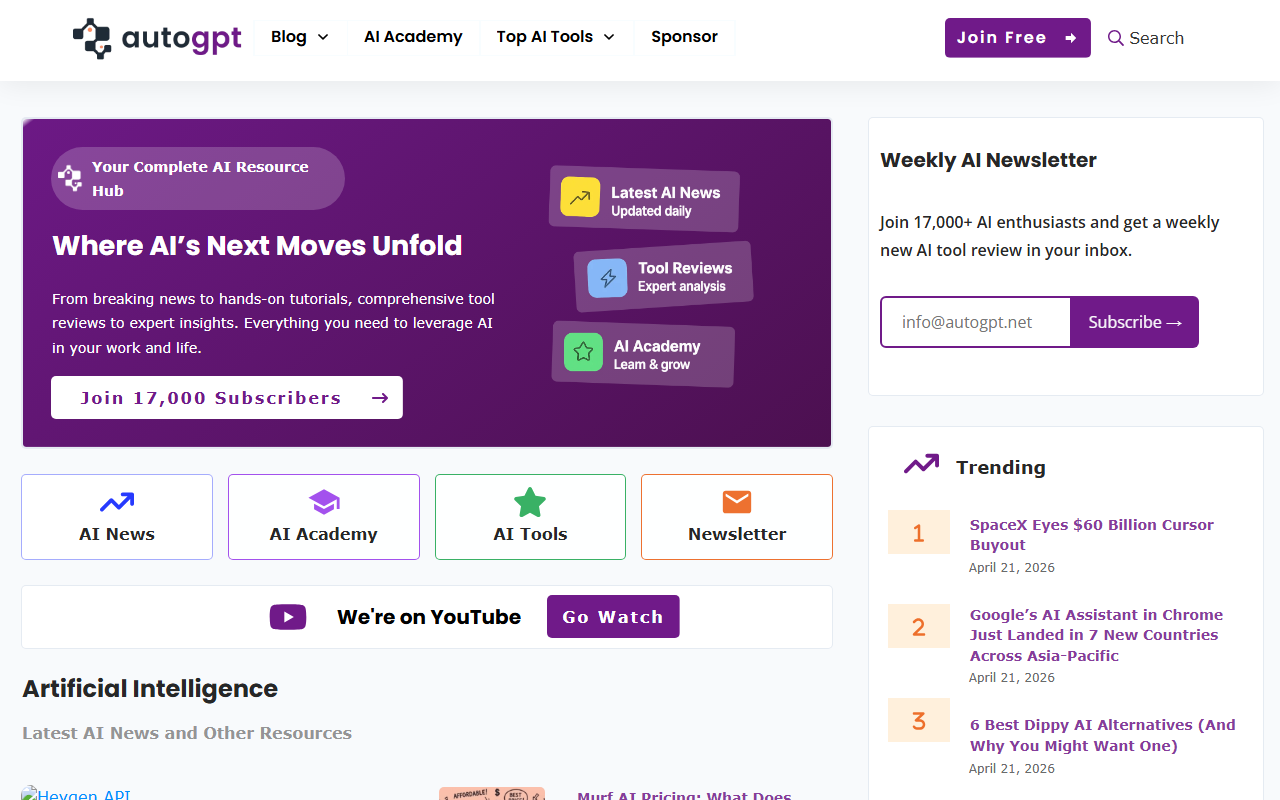The height and width of the screenshot is (800, 1280).
Task: Expand the Blog dropdown chevron
Action: tap(323, 37)
